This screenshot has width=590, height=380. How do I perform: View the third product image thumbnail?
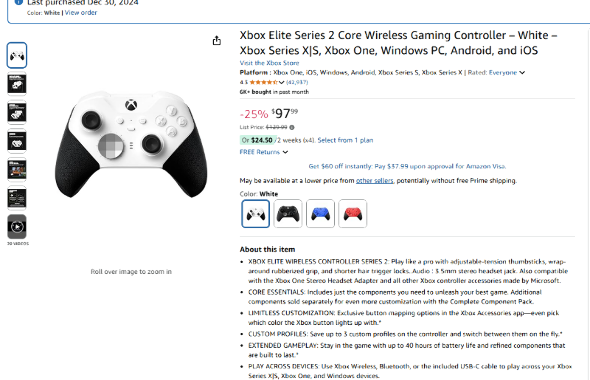pos(17,112)
